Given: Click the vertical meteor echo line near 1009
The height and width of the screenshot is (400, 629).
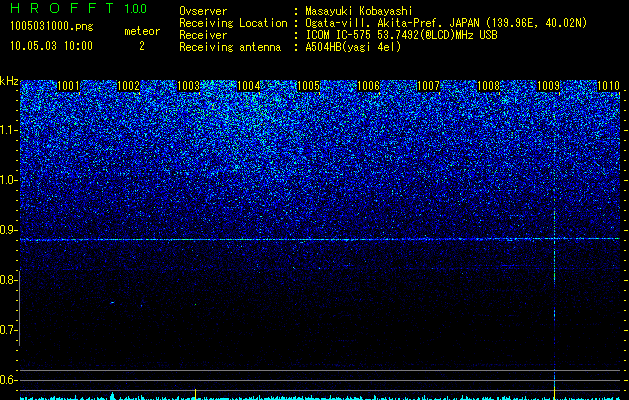Looking at the screenshot, I should coord(554,245).
